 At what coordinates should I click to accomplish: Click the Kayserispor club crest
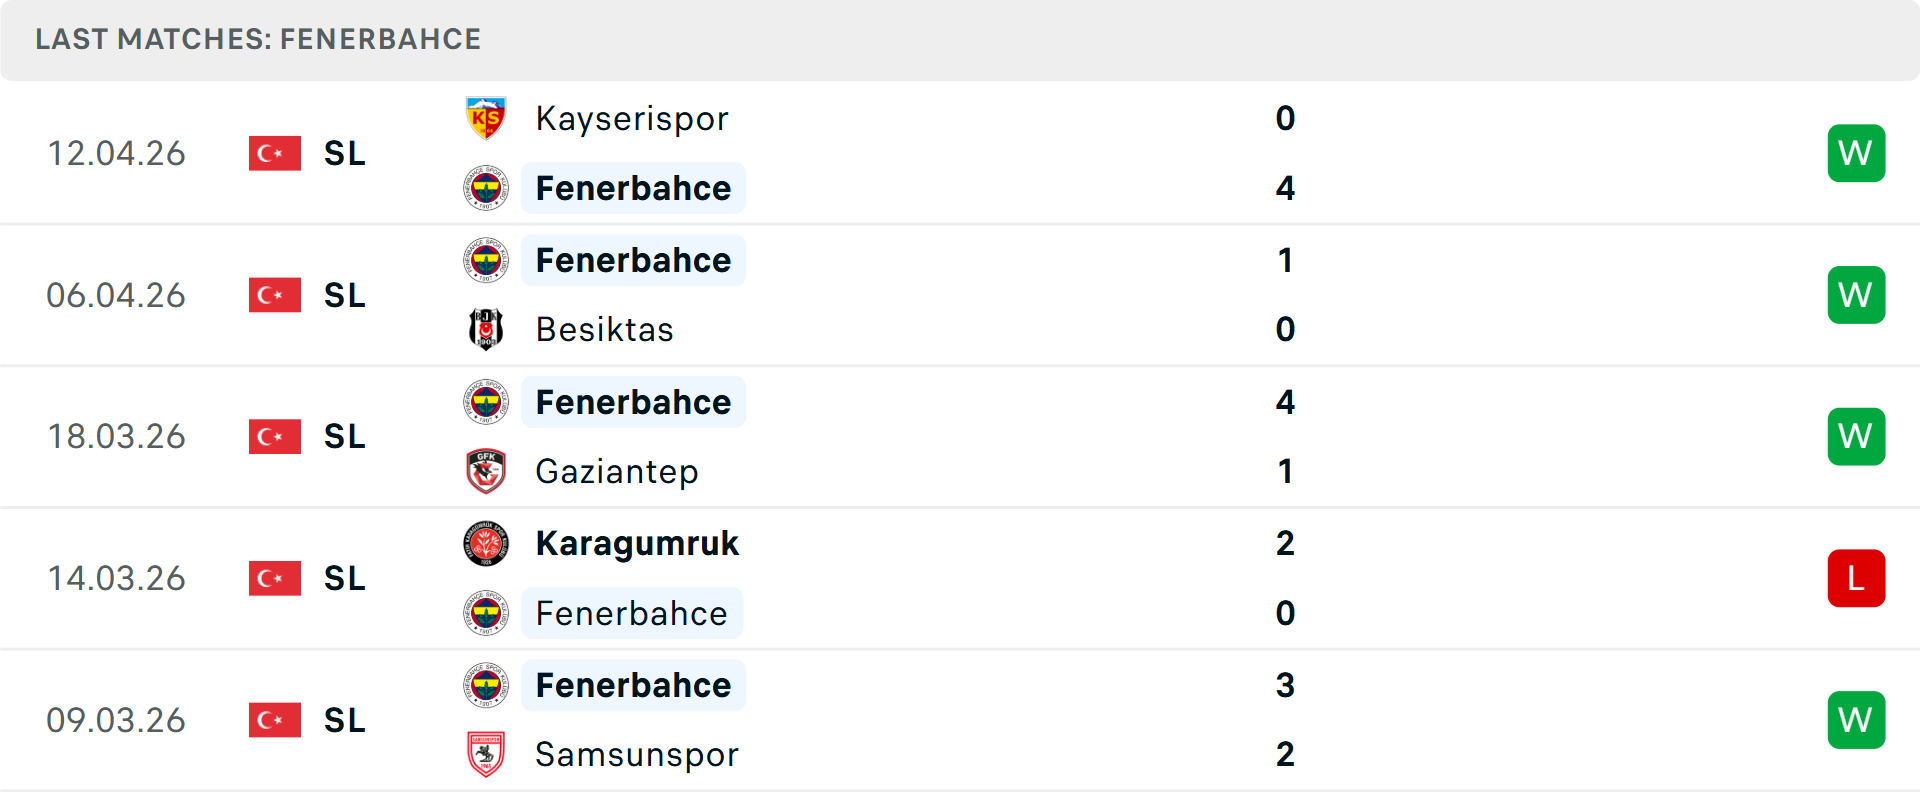tap(484, 118)
